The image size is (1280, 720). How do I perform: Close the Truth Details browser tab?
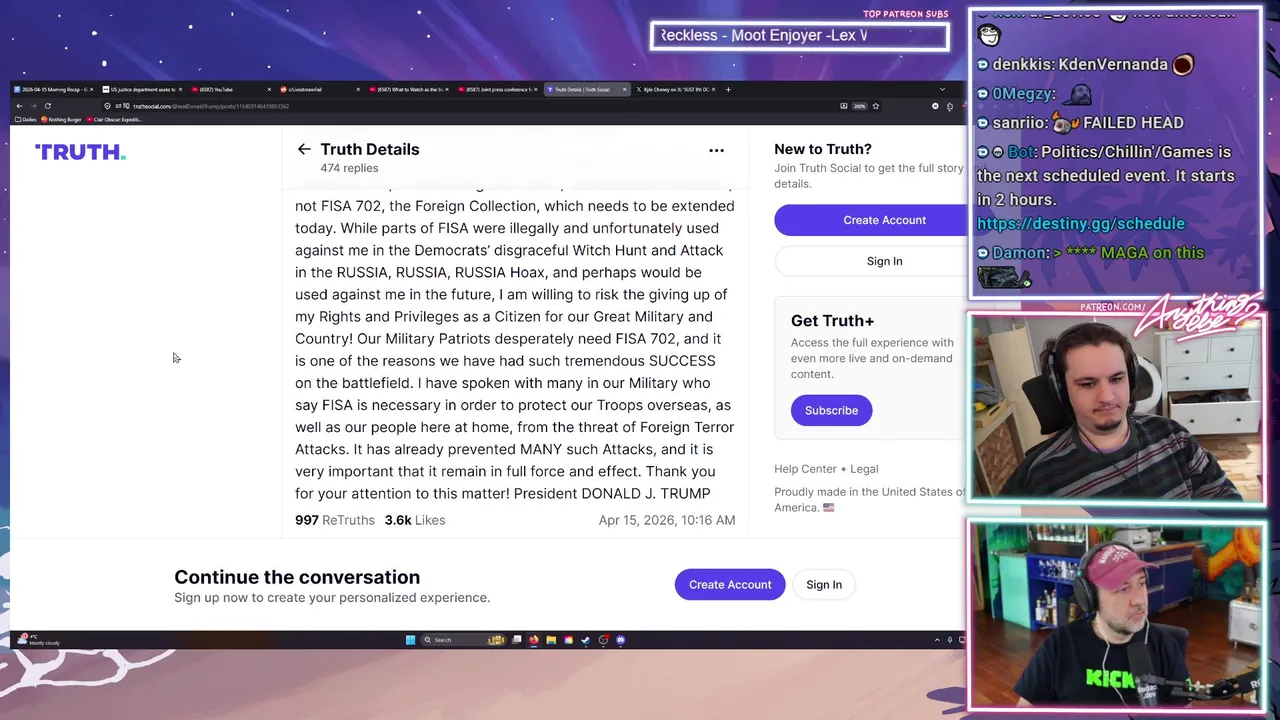tap(625, 89)
